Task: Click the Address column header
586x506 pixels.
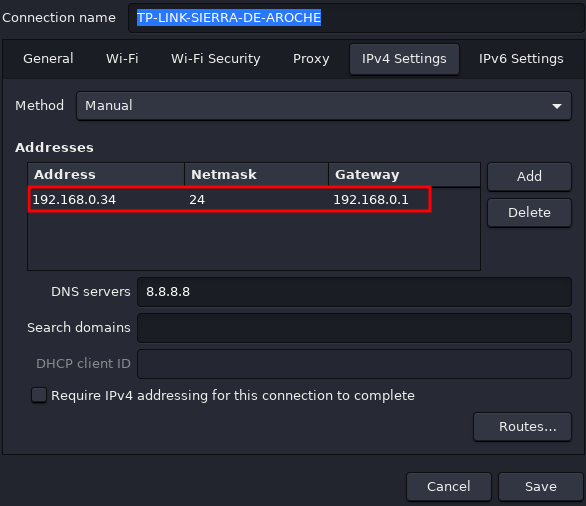Action: click(x=106, y=175)
